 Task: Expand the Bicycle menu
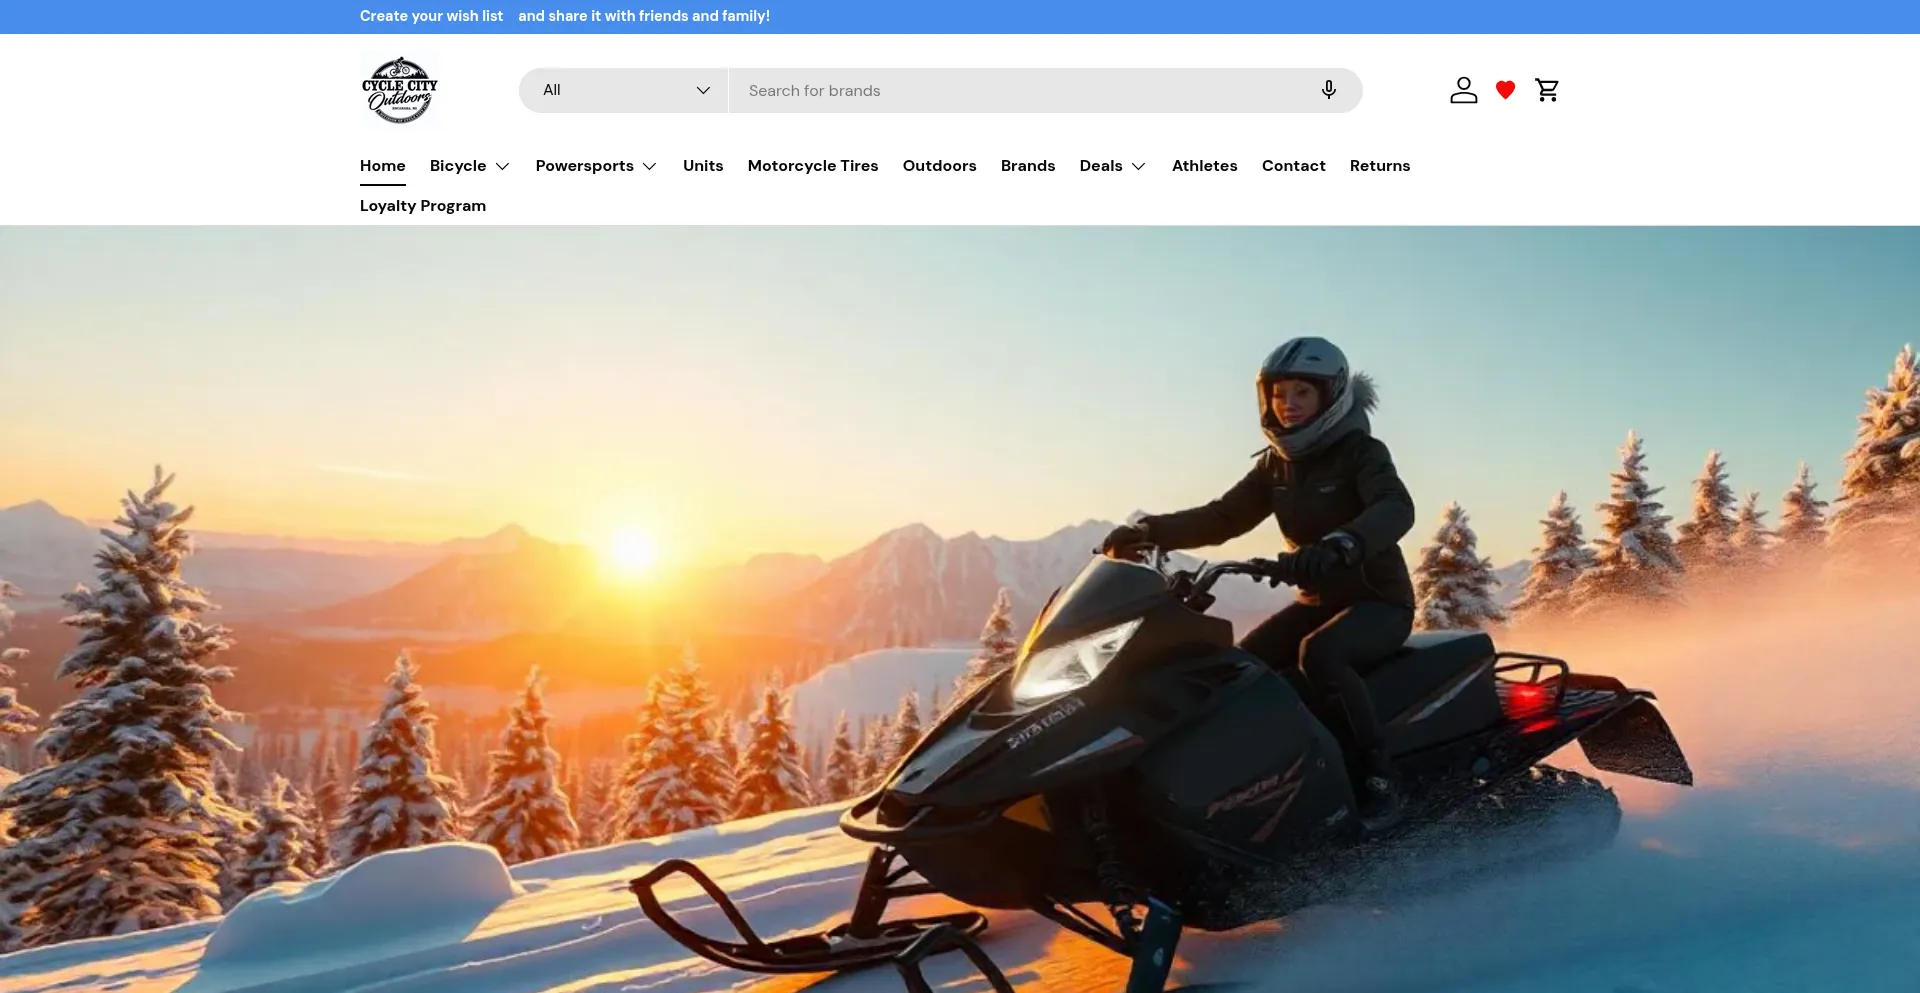click(x=469, y=166)
